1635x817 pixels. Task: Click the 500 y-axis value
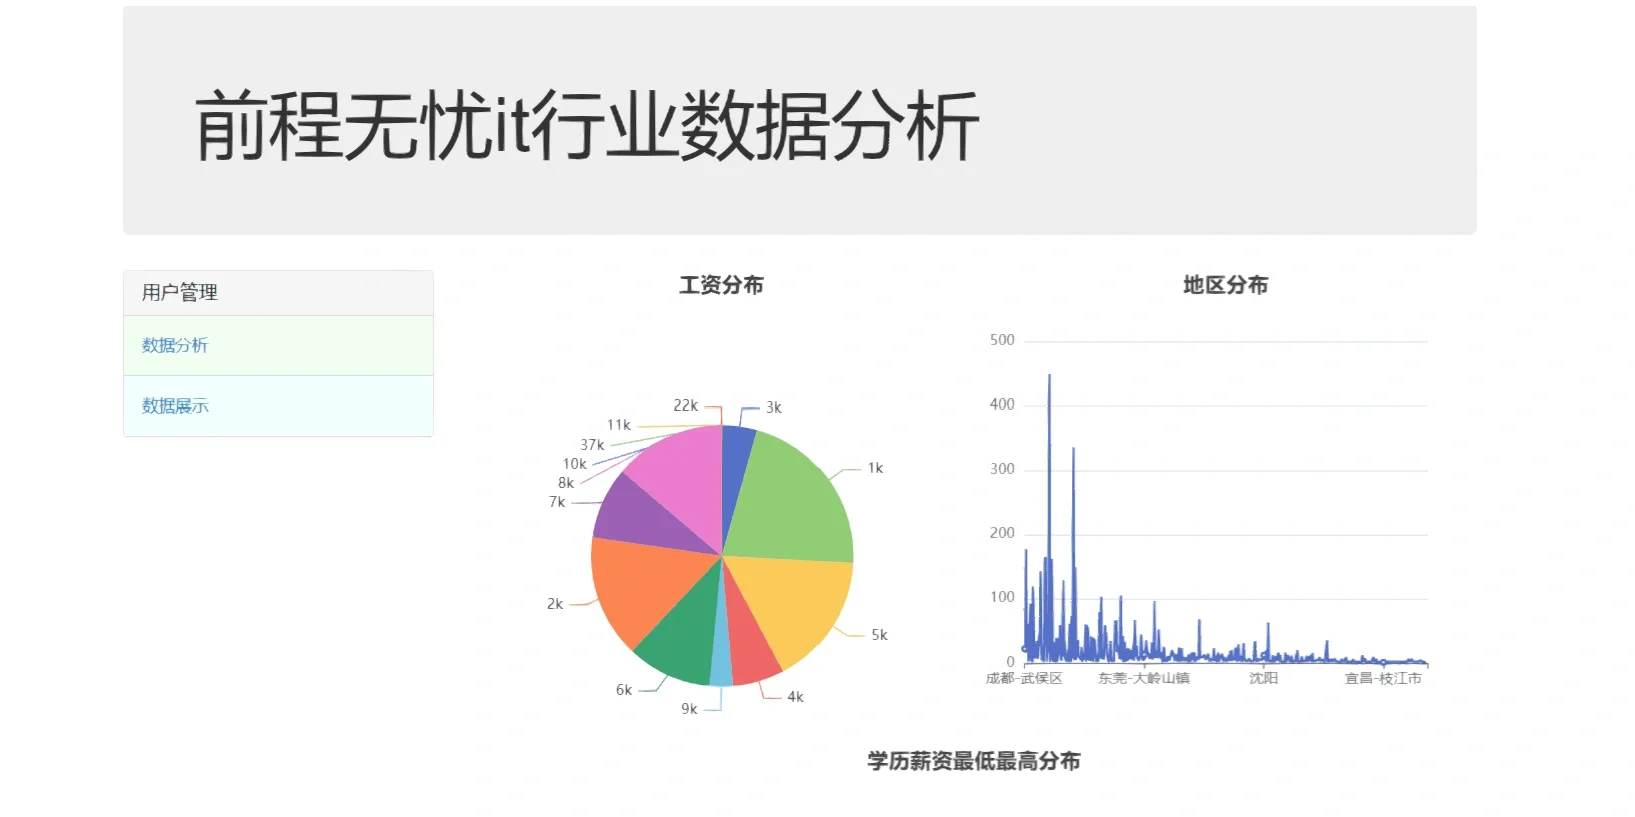1002,340
